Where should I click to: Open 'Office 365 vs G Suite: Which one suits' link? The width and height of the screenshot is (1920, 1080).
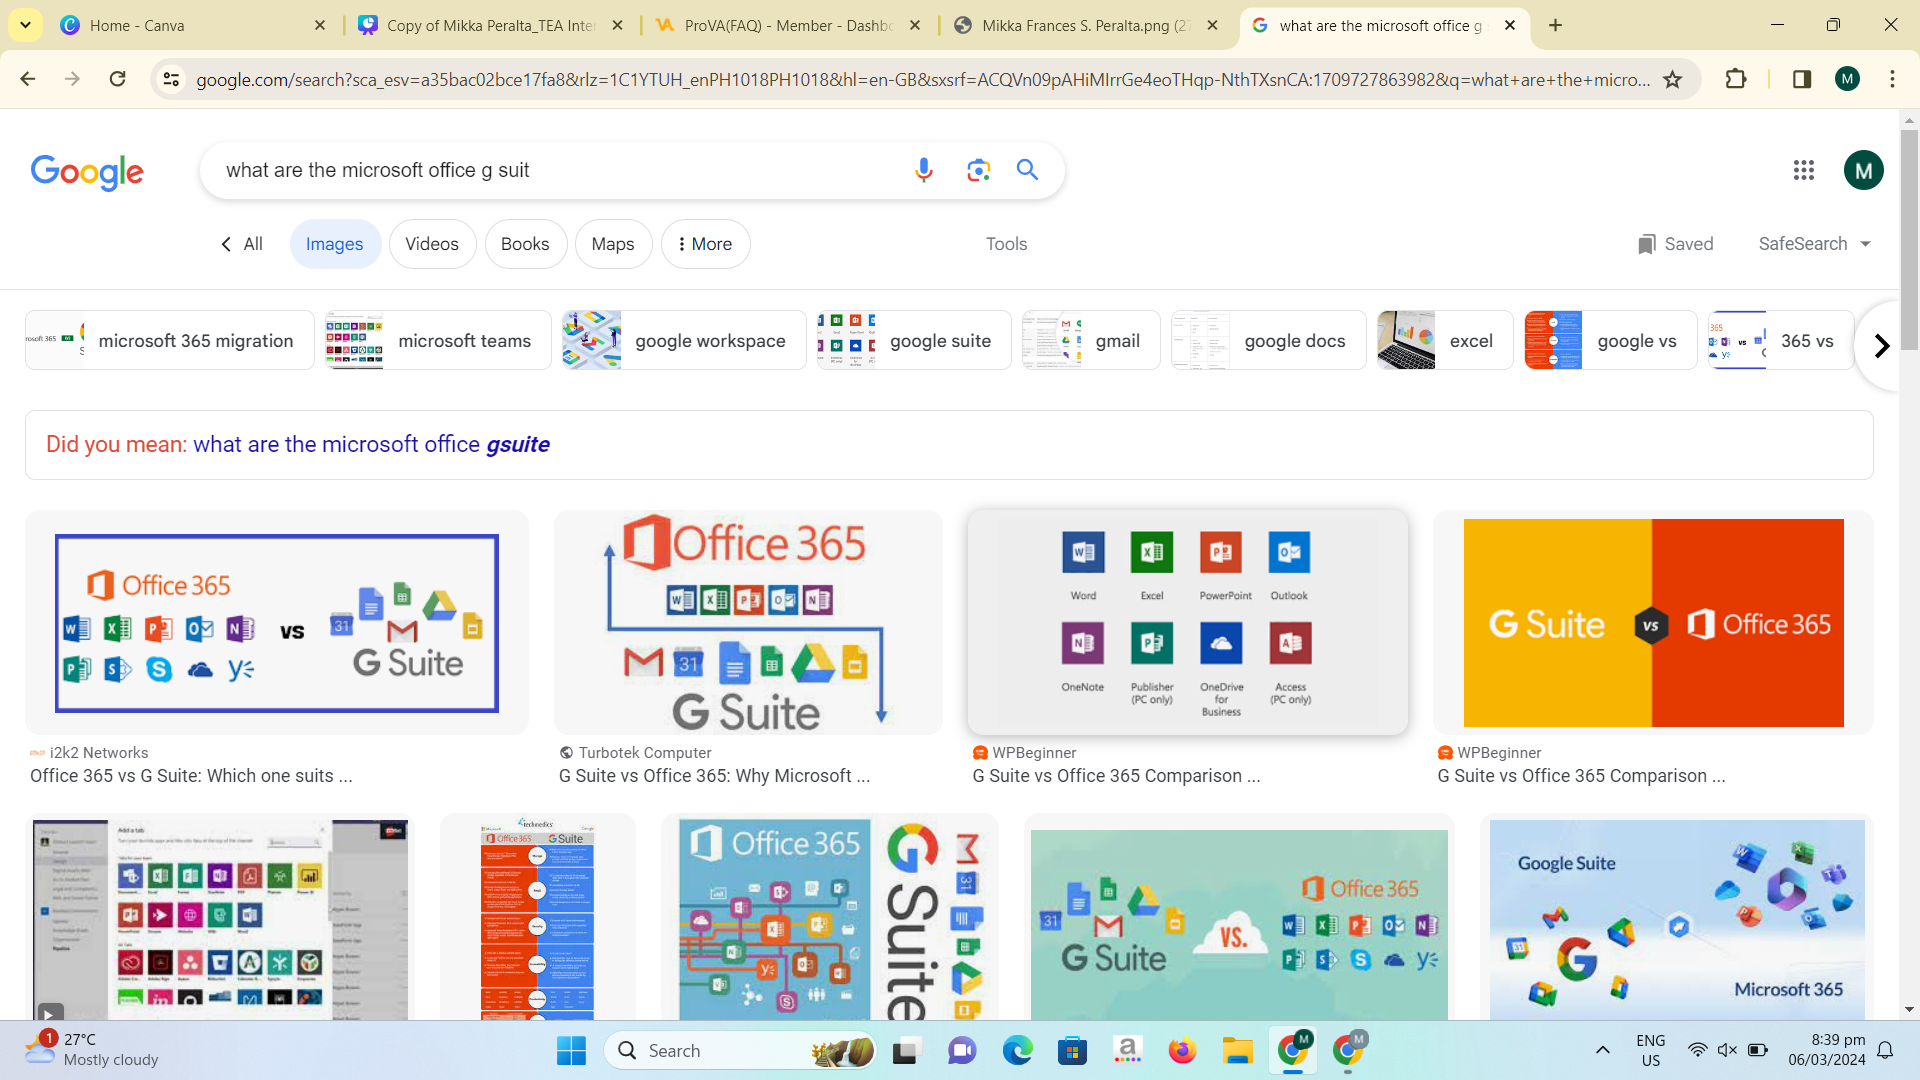[x=191, y=776]
